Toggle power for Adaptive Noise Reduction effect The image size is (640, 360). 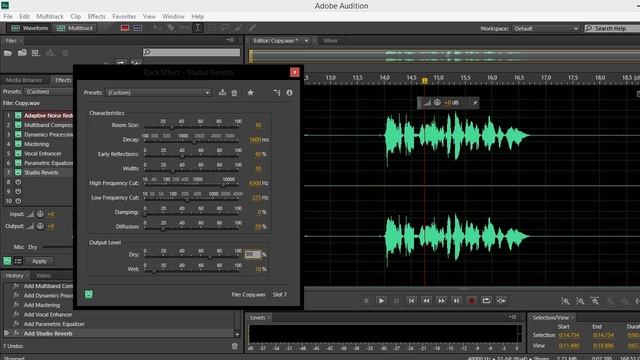[x=18, y=116]
